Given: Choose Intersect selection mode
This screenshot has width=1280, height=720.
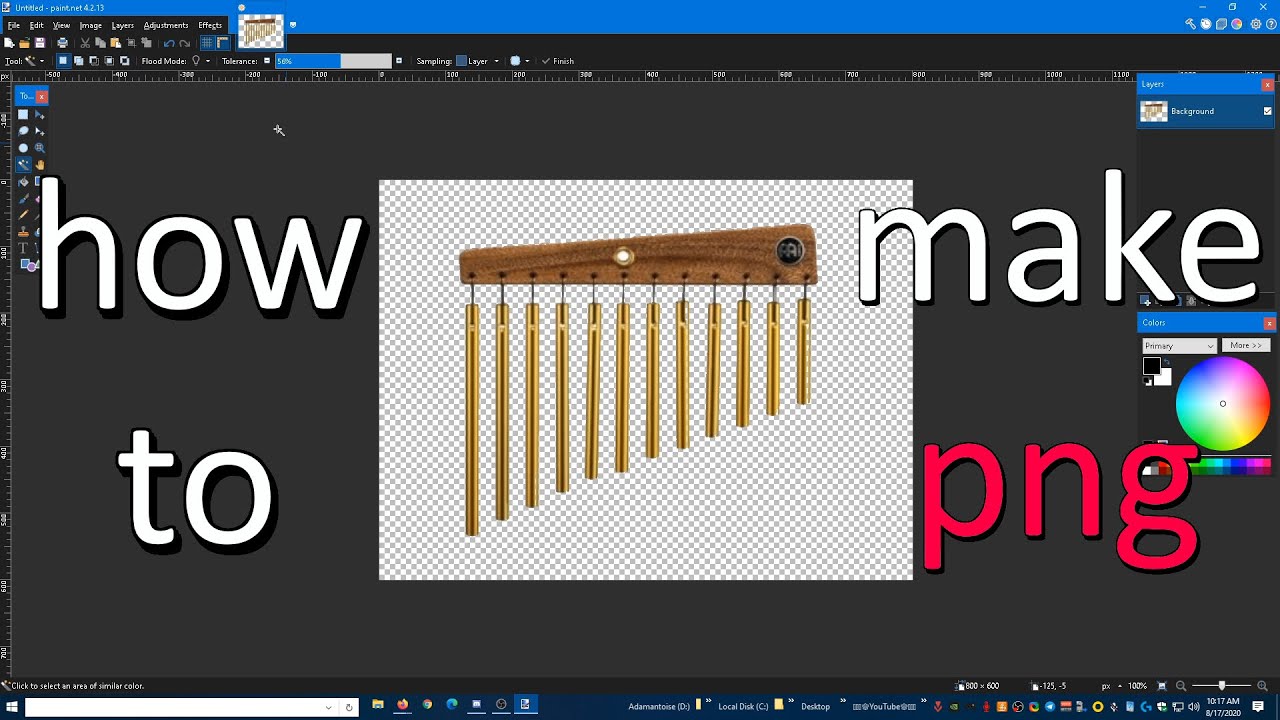Looking at the screenshot, I should pyautogui.click(x=109, y=61).
